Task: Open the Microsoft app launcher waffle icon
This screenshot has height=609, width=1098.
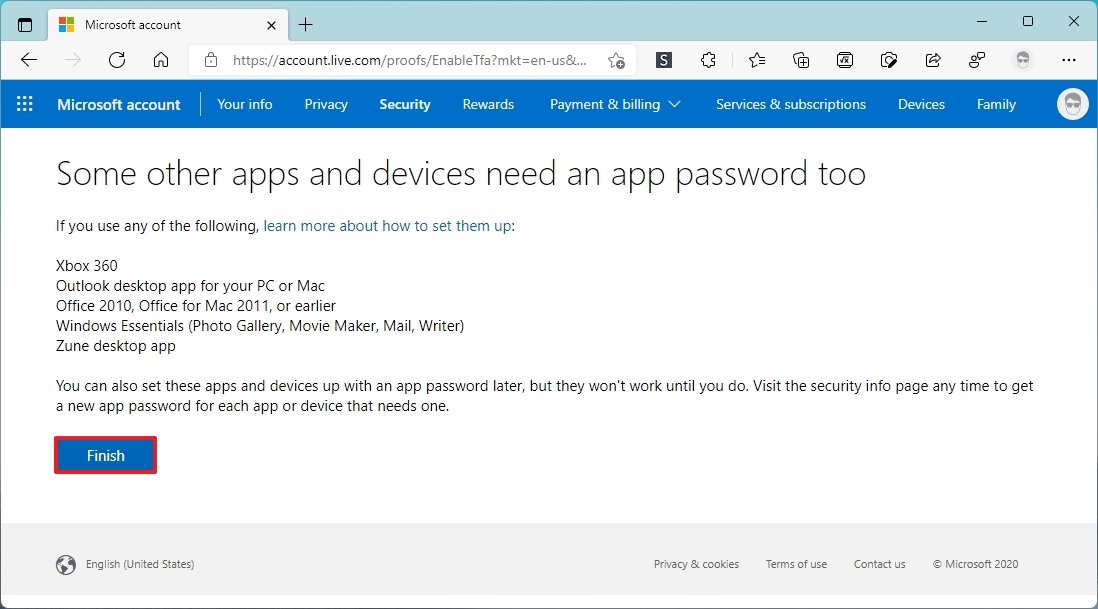Action: [24, 104]
